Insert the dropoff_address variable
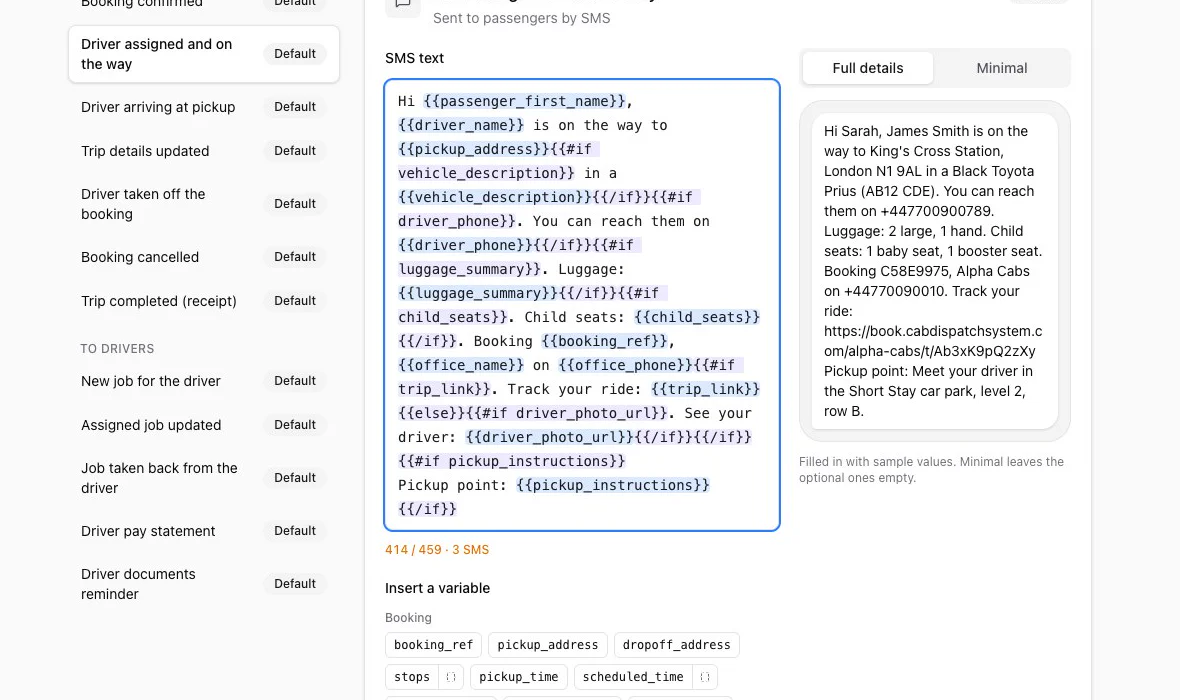 click(x=677, y=645)
